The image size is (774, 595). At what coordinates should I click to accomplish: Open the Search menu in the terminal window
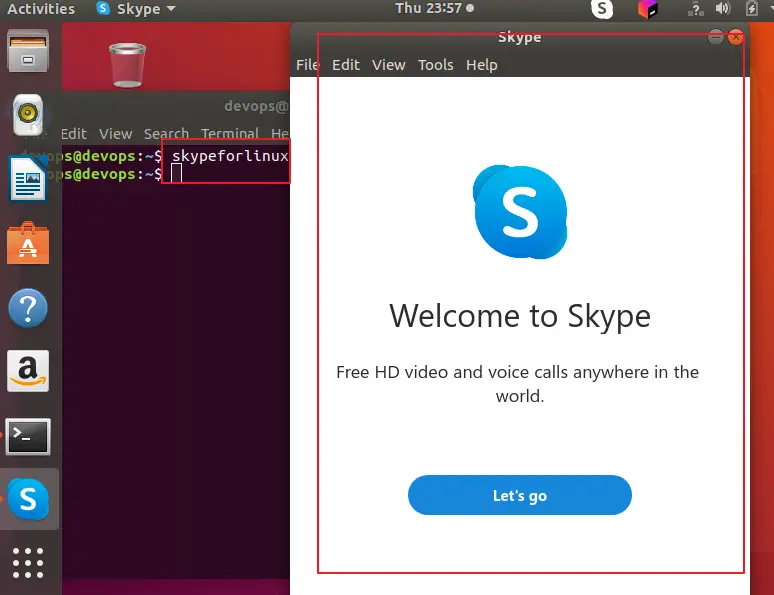[x=166, y=133]
